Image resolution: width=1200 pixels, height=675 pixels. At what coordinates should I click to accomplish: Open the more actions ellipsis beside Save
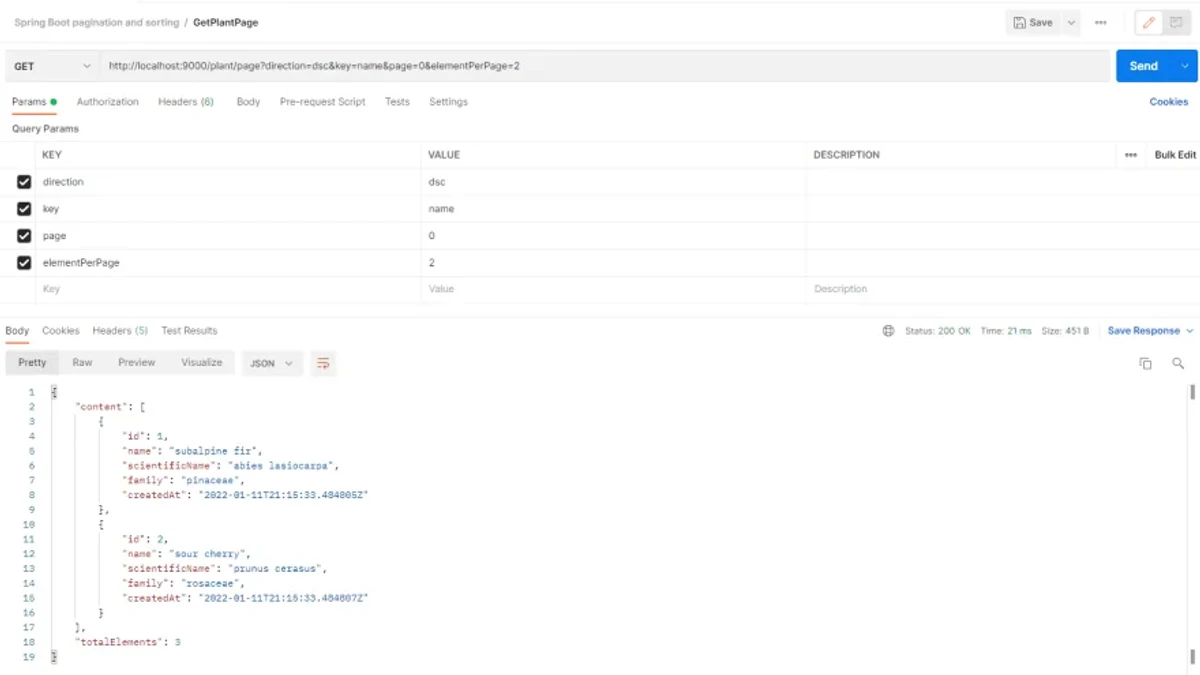pyautogui.click(x=1101, y=23)
